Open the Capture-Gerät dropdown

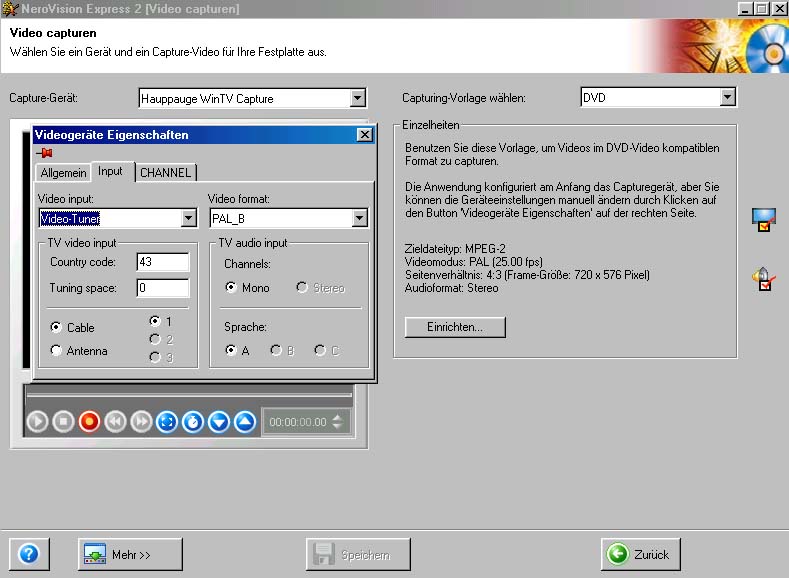(357, 98)
